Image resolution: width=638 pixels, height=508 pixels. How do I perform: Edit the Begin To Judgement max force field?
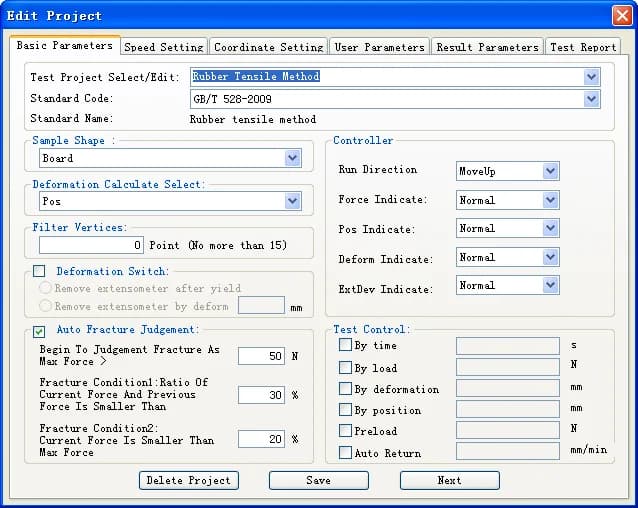(x=261, y=356)
